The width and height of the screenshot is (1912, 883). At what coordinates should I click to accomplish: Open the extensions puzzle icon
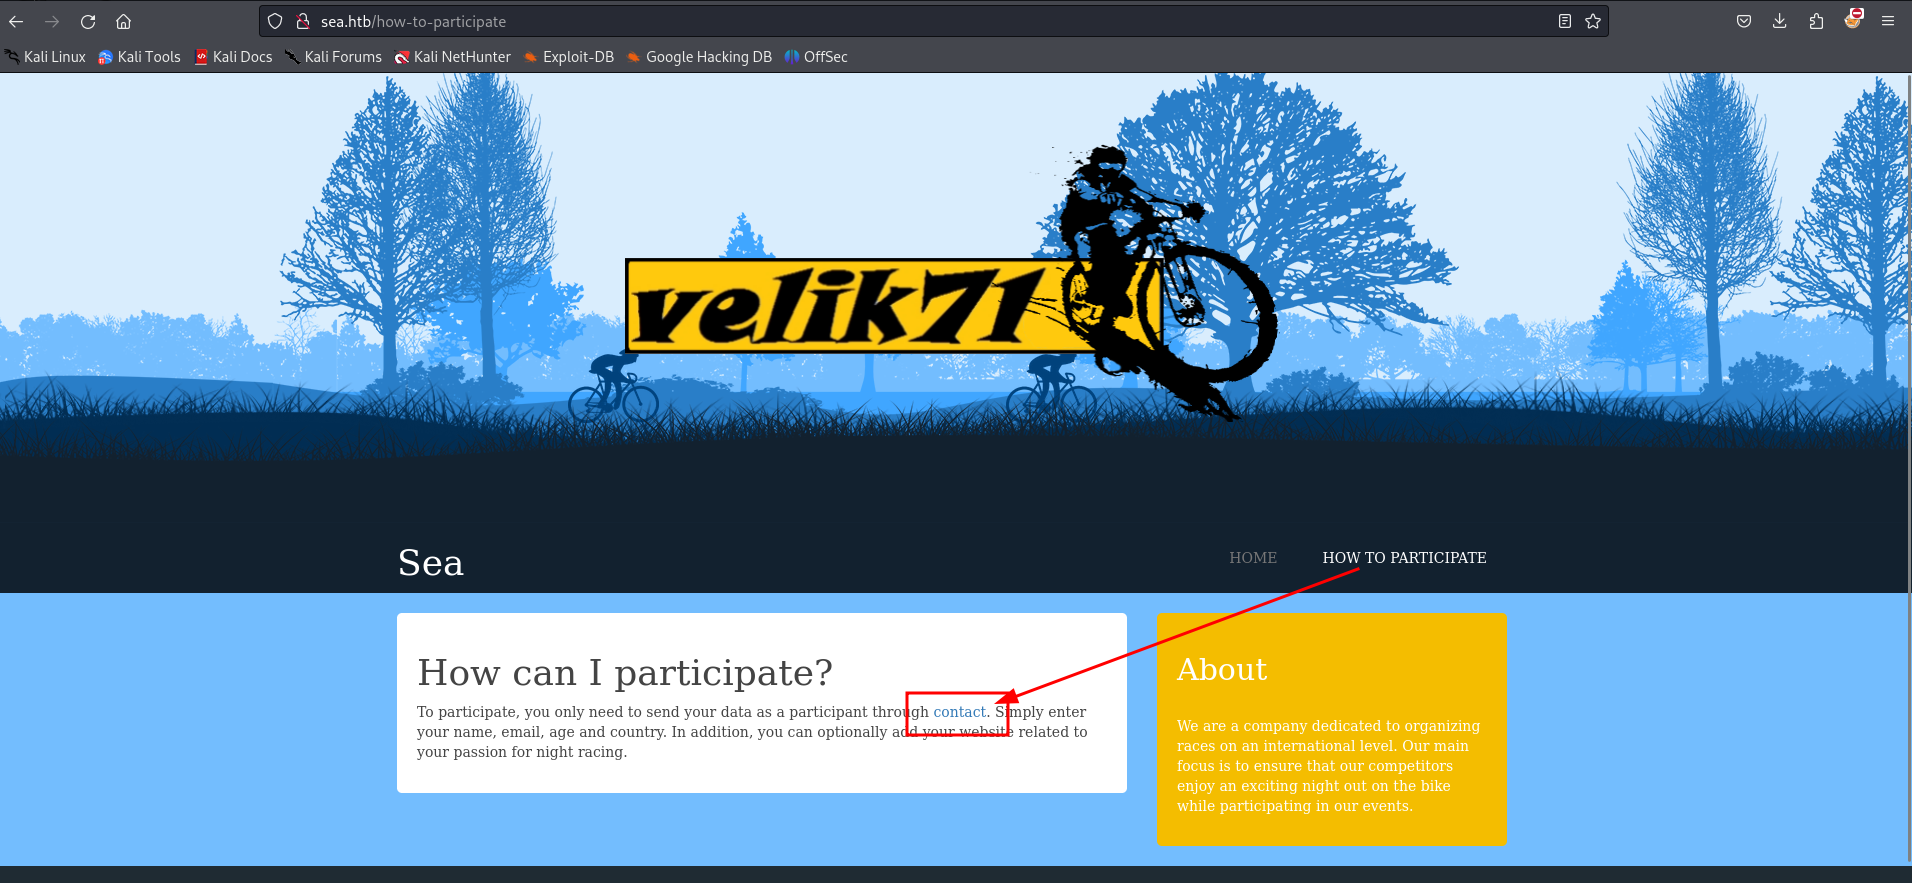[1816, 21]
